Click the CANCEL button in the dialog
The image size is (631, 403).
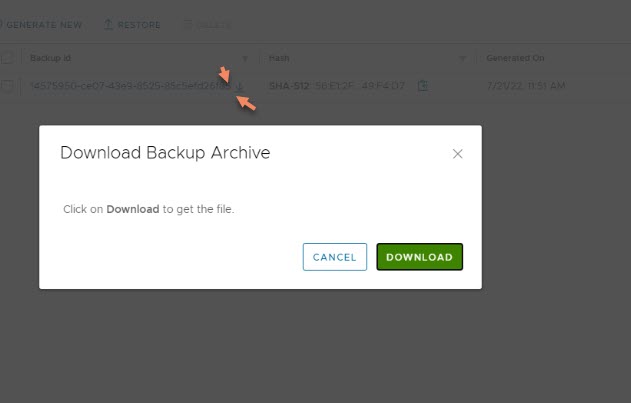(x=334, y=257)
